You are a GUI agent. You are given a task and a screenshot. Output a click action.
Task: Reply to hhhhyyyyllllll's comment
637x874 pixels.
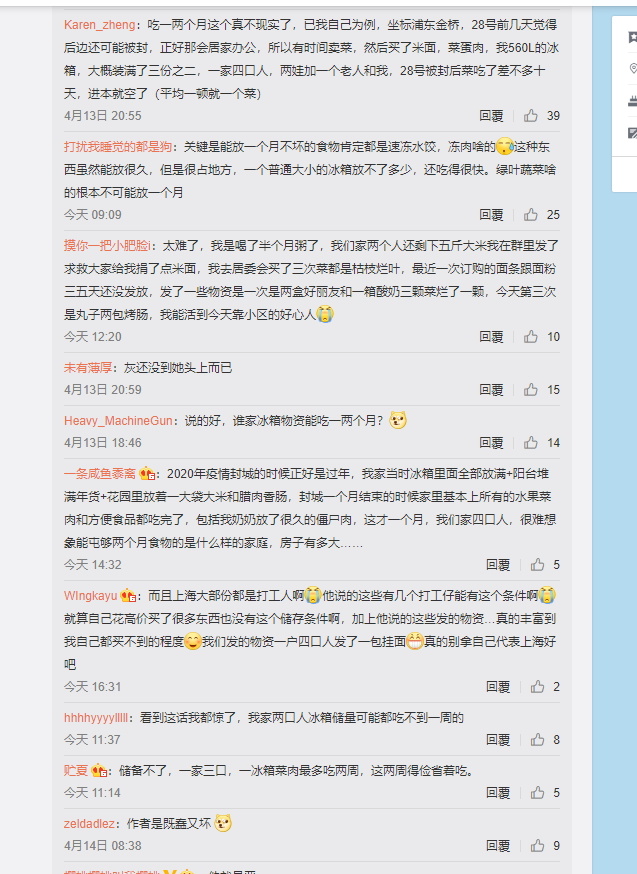click(498, 740)
